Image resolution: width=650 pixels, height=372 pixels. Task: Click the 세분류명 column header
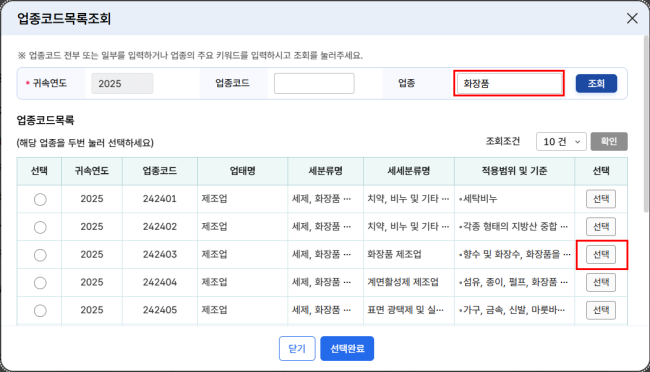point(325,171)
